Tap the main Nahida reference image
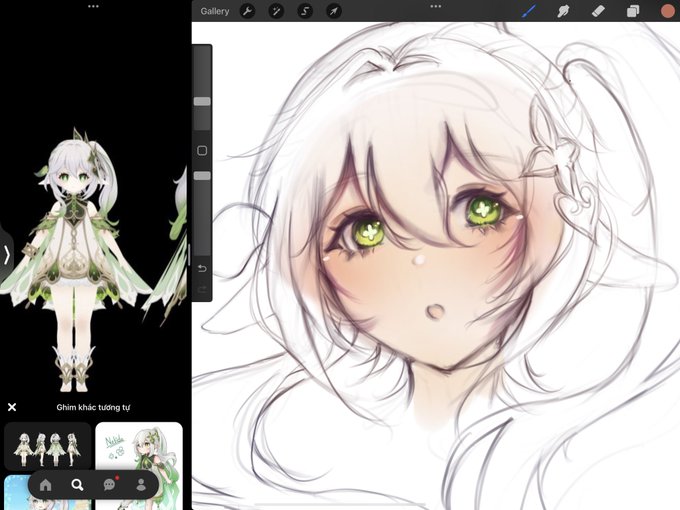This screenshot has width=680, height=510. (76, 259)
